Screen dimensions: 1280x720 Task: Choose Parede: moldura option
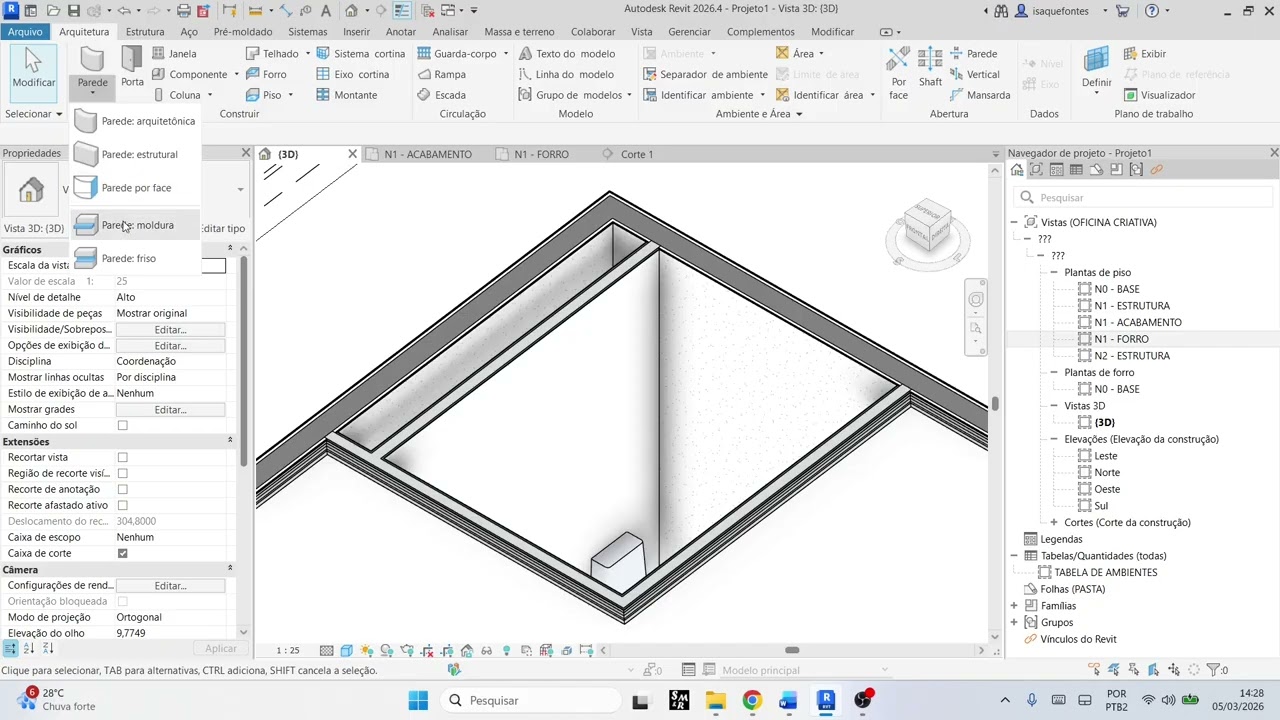click(134, 225)
